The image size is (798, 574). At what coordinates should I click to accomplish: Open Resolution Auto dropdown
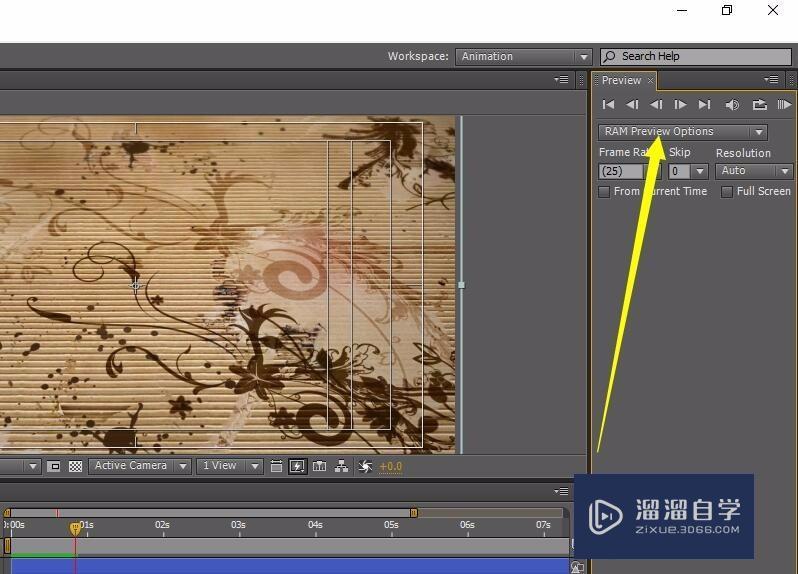pyautogui.click(x=754, y=171)
